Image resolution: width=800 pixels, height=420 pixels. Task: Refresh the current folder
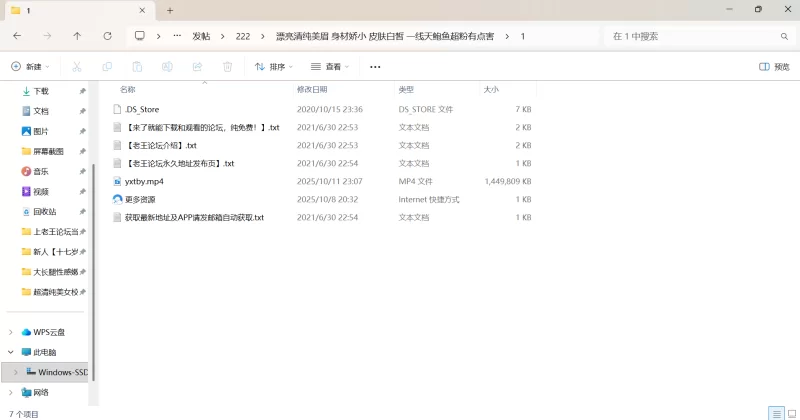[x=107, y=36]
